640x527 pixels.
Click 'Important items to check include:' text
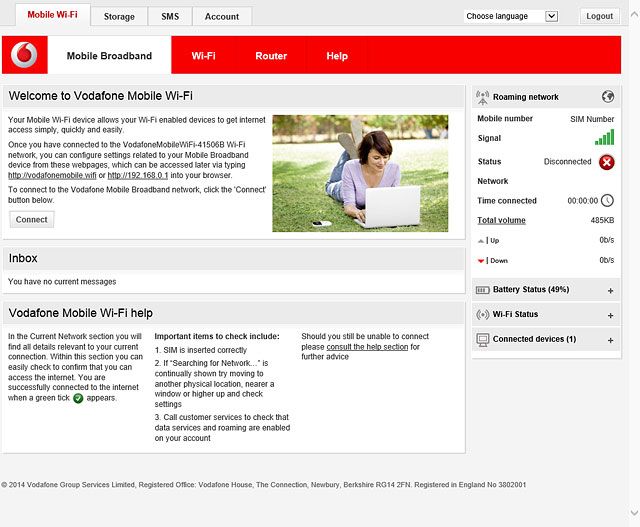[217, 336]
